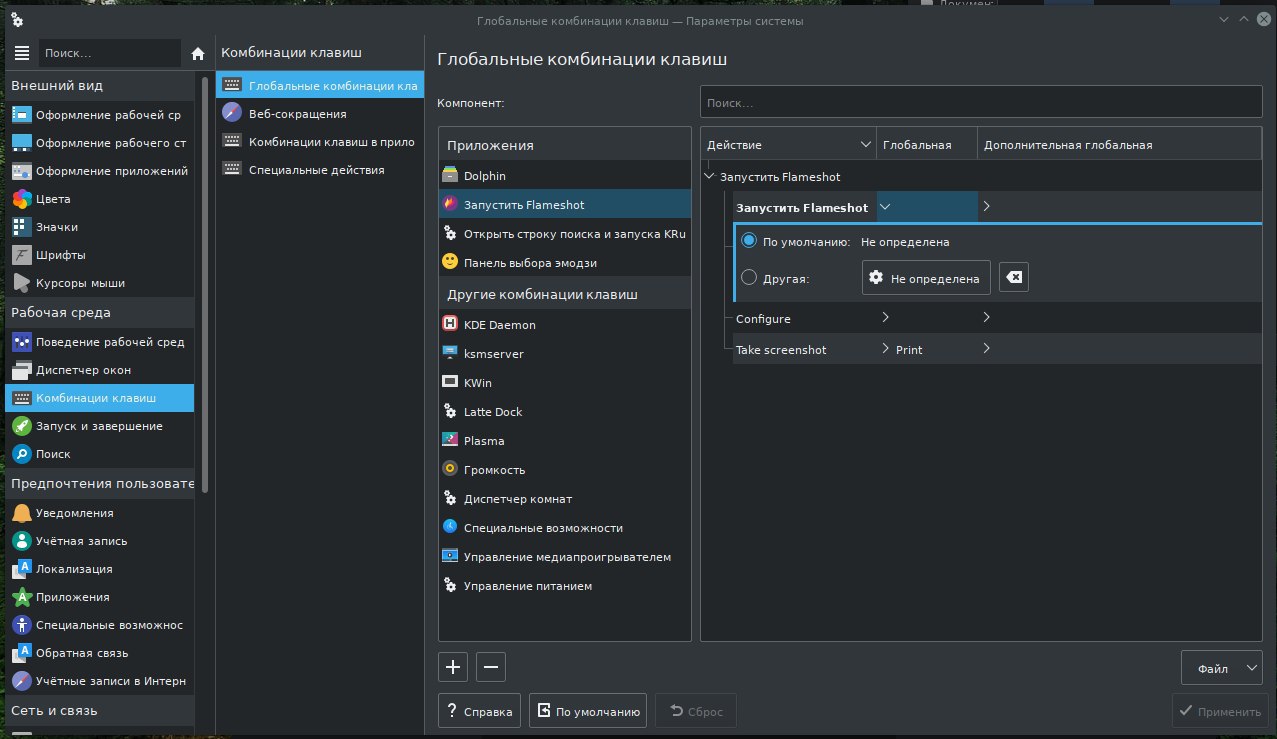Click the Глобальная column header

coord(927,145)
